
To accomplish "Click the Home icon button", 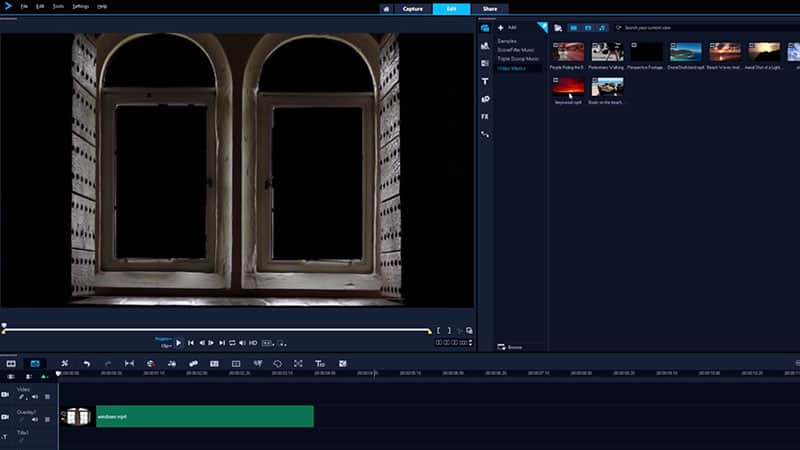I will click(x=386, y=8).
